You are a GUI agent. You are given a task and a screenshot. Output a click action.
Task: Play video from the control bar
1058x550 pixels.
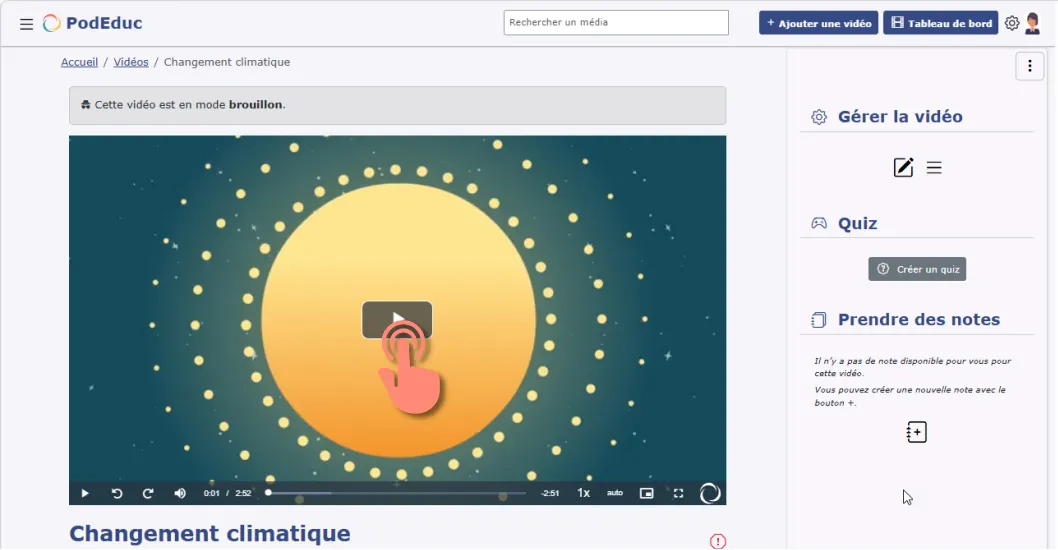point(85,493)
